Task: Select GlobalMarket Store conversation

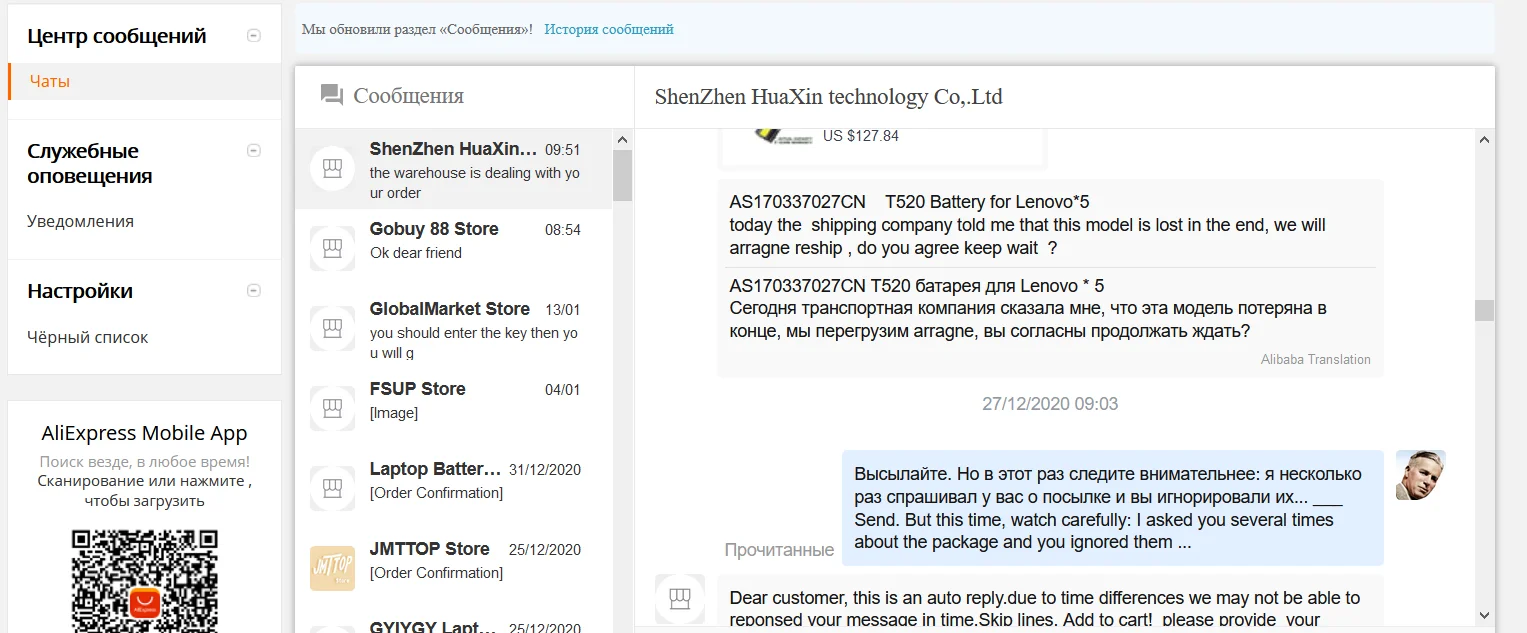Action: [454, 329]
